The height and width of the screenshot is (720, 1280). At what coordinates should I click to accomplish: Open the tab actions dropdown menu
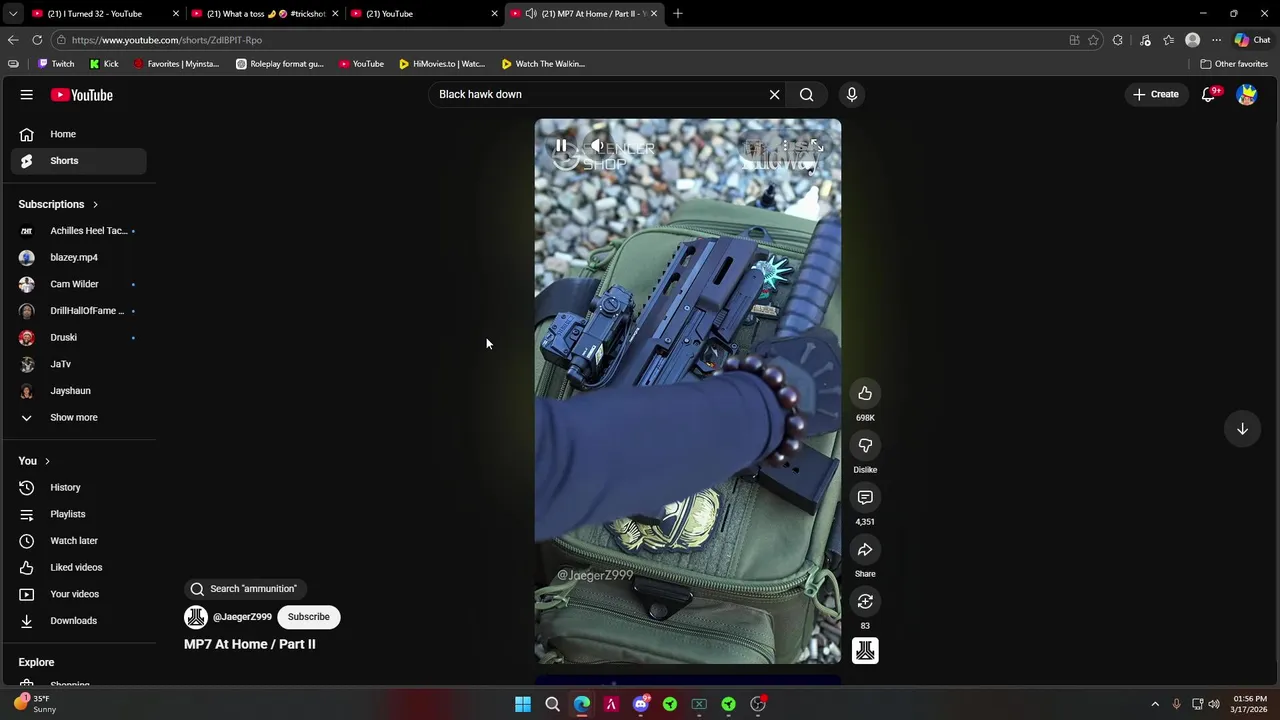tap(12, 13)
